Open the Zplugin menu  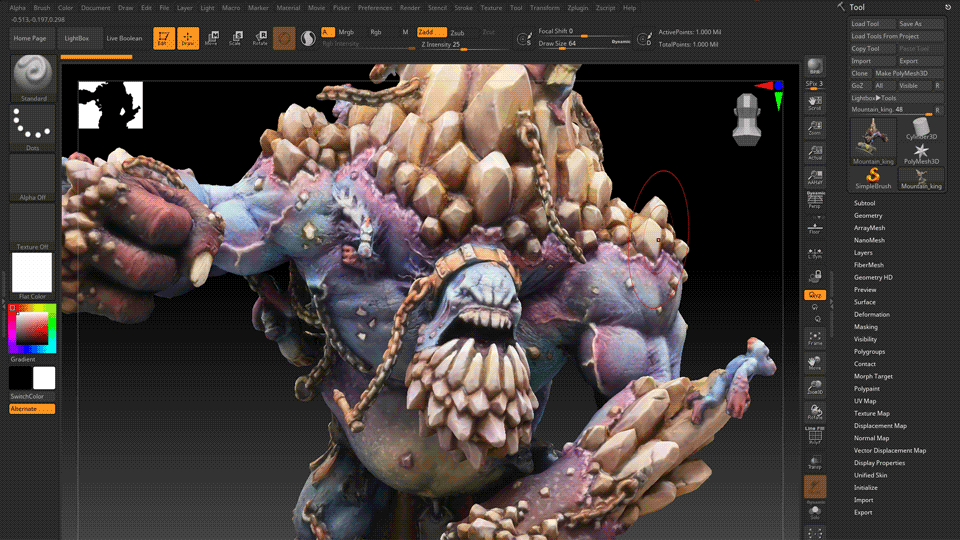pos(577,8)
